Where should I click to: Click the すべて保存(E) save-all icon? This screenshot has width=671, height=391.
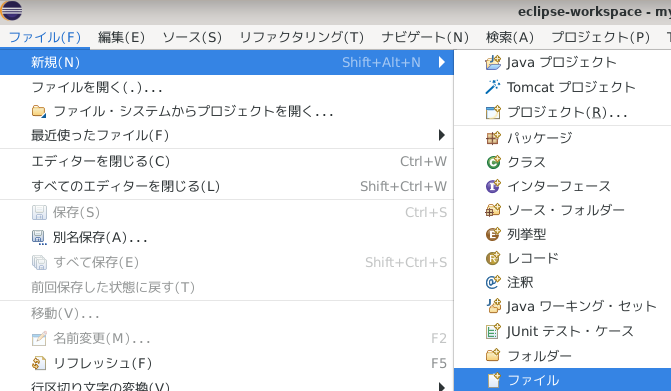(x=39, y=262)
